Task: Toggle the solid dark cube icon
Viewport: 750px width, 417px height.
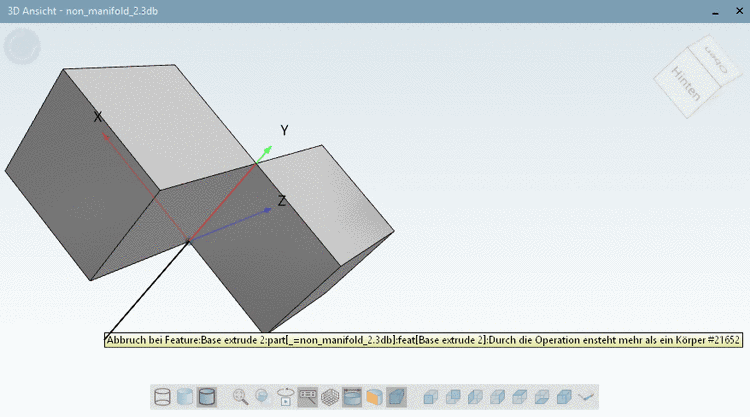Action: tap(397, 397)
